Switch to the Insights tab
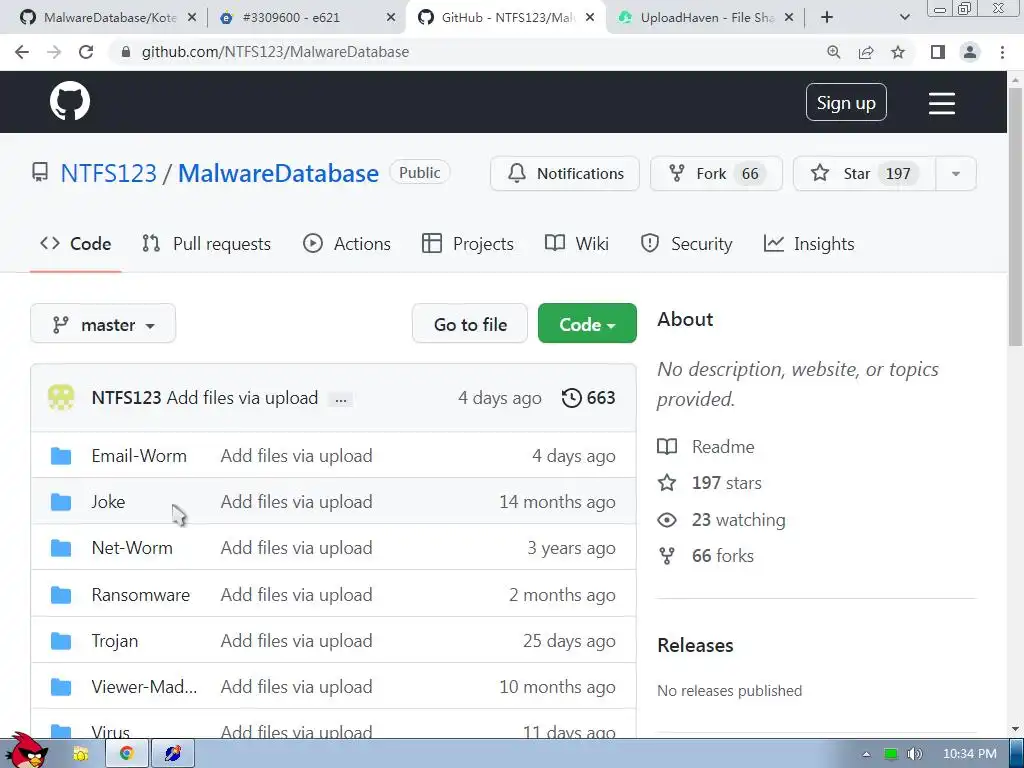Image resolution: width=1024 pixels, height=768 pixels. click(x=809, y=244)
